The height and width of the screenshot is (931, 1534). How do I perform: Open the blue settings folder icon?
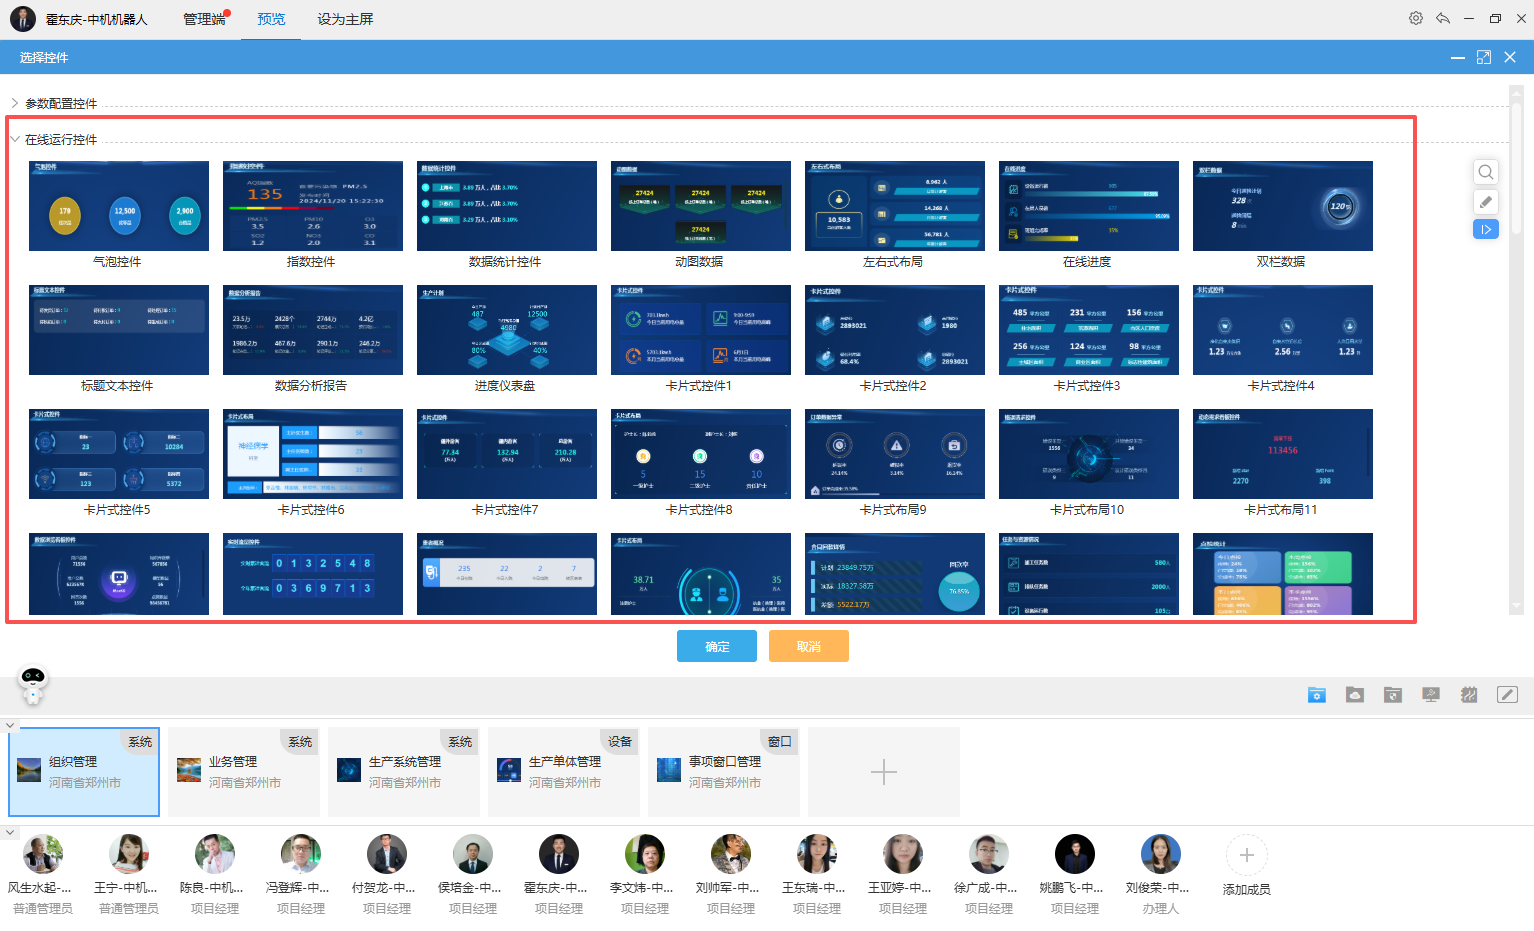[1317, 695]
